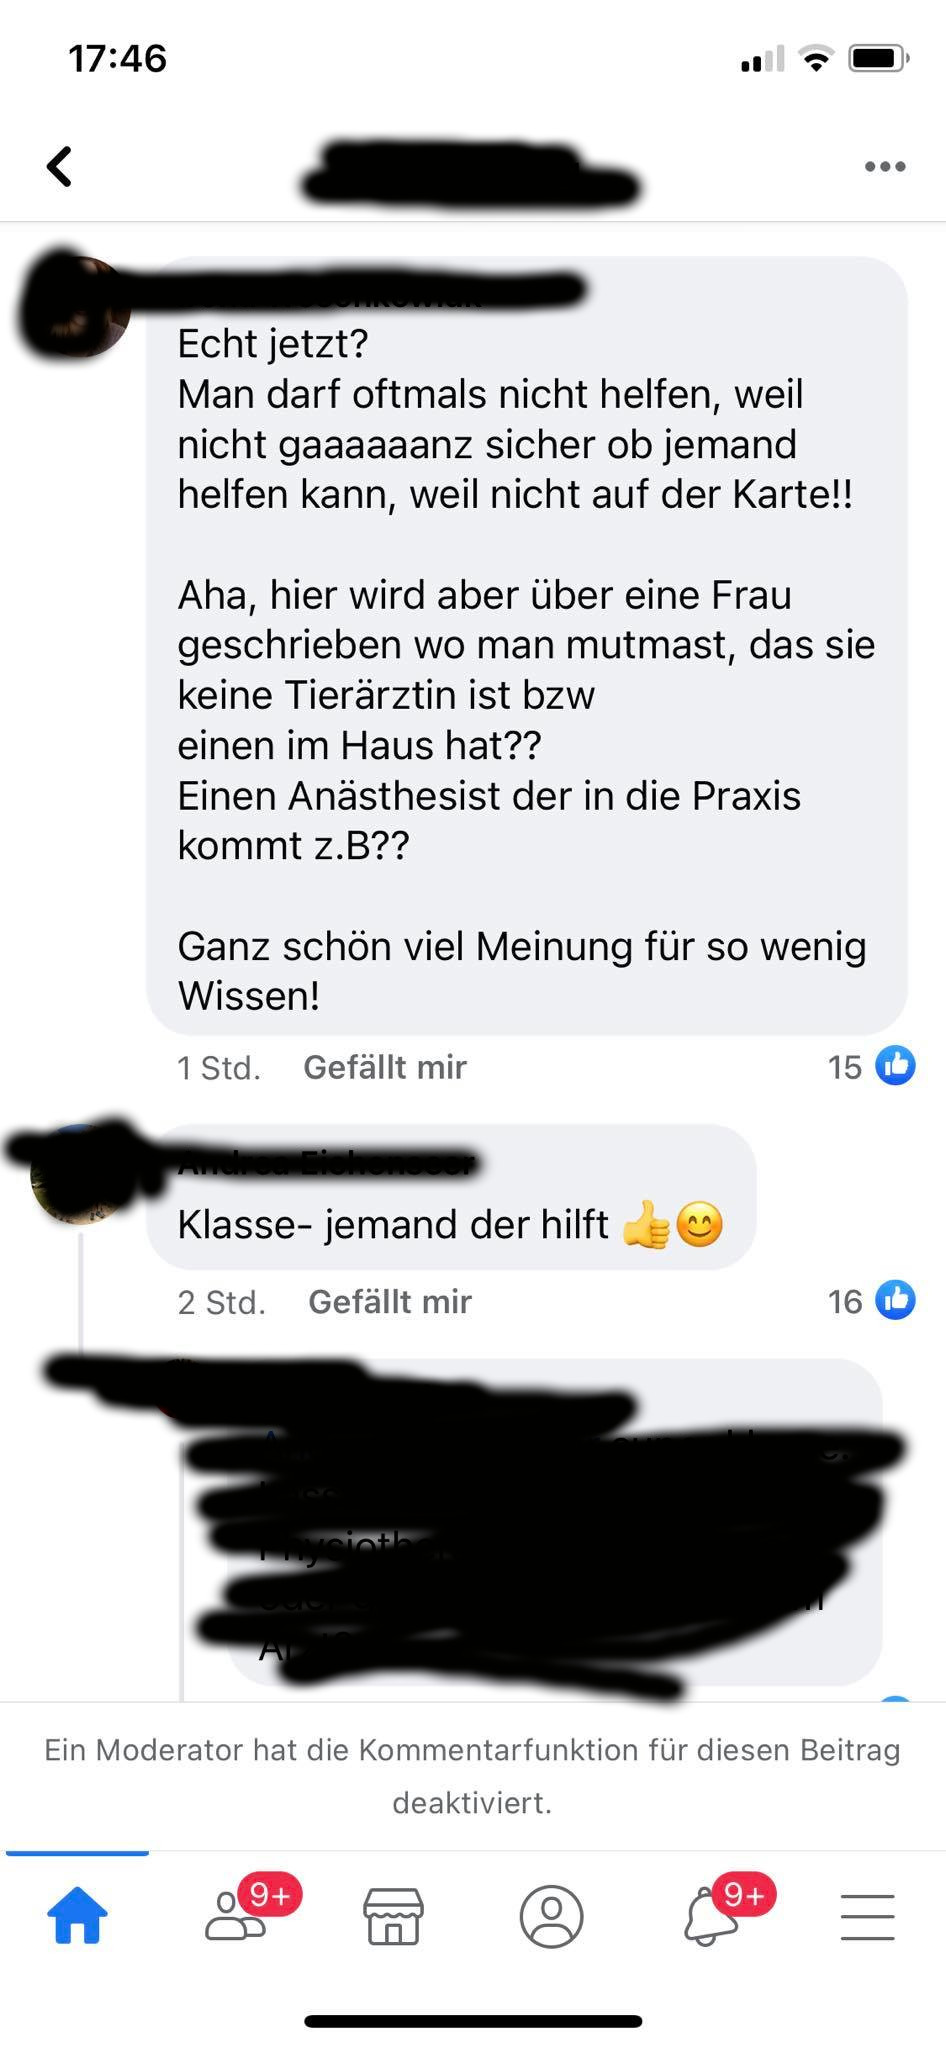Tap the 'Ganz schön viel Meinung' comment text
This screenshot has height=2048, width=946.
521,970
